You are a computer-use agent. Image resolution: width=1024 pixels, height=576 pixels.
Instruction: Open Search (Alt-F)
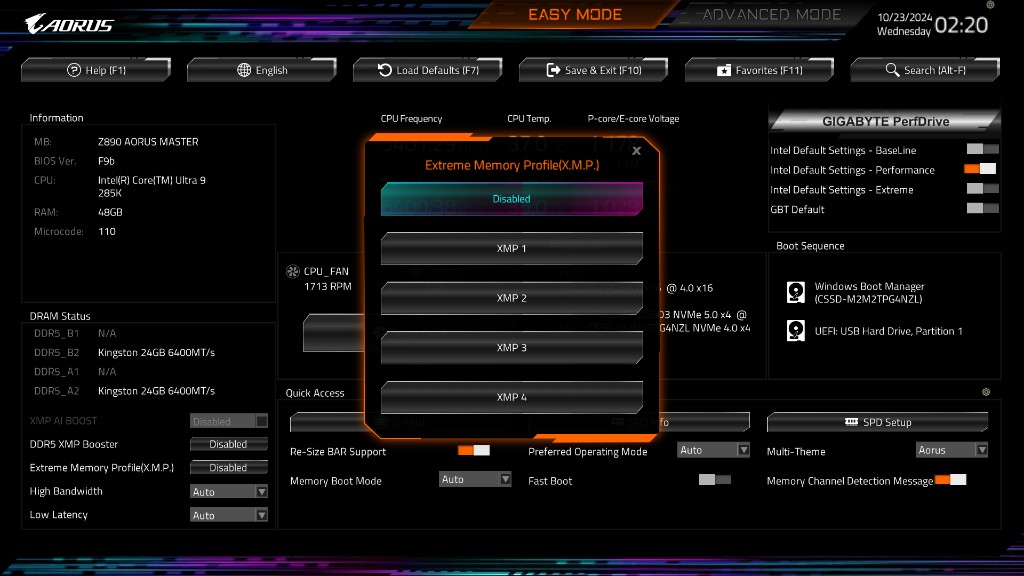coord(925,70)
